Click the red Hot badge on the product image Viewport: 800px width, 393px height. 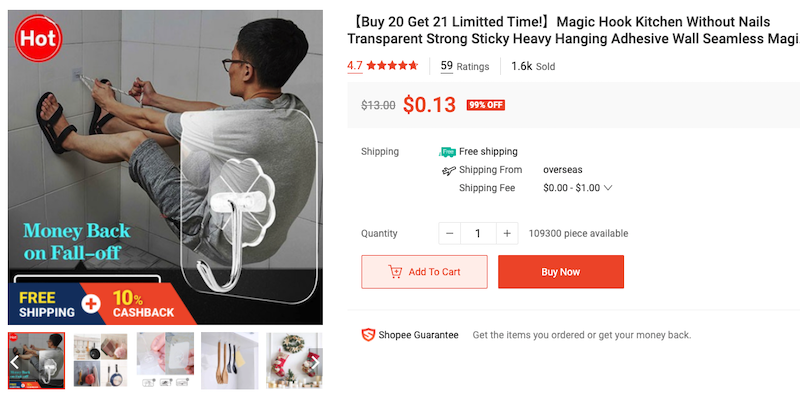click(38, 38)
